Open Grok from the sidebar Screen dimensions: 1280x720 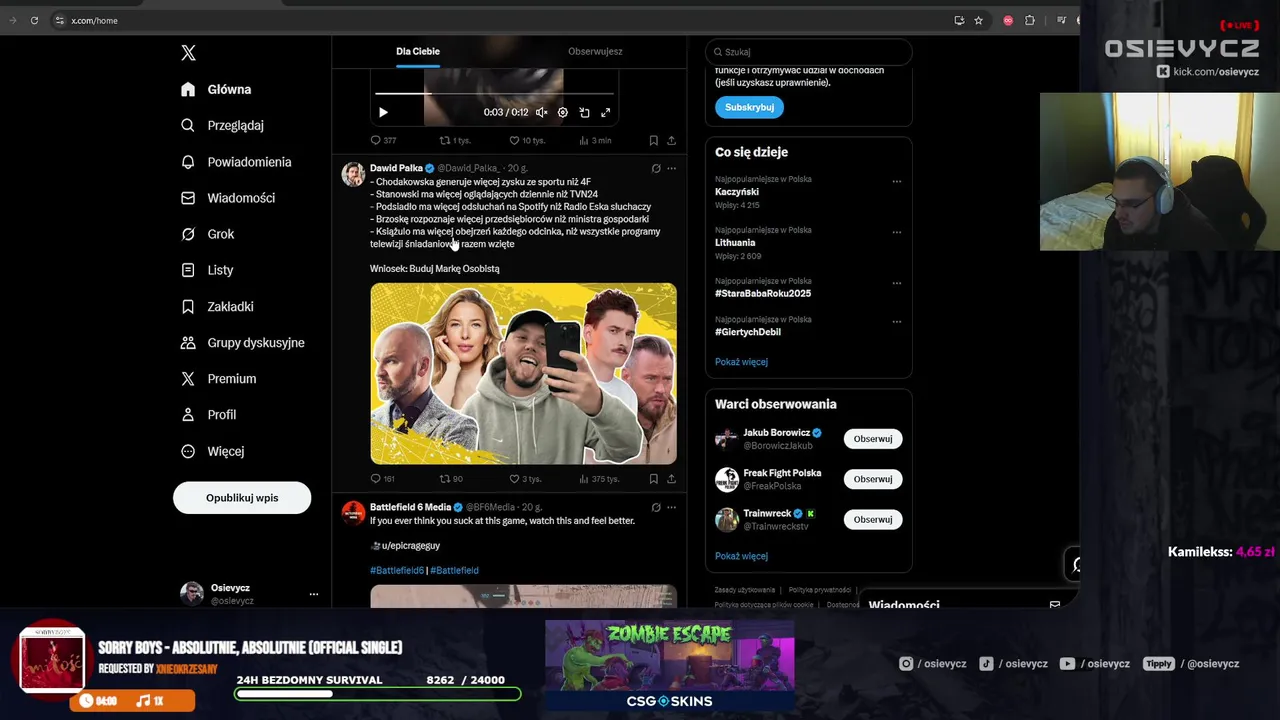(207, 234)
